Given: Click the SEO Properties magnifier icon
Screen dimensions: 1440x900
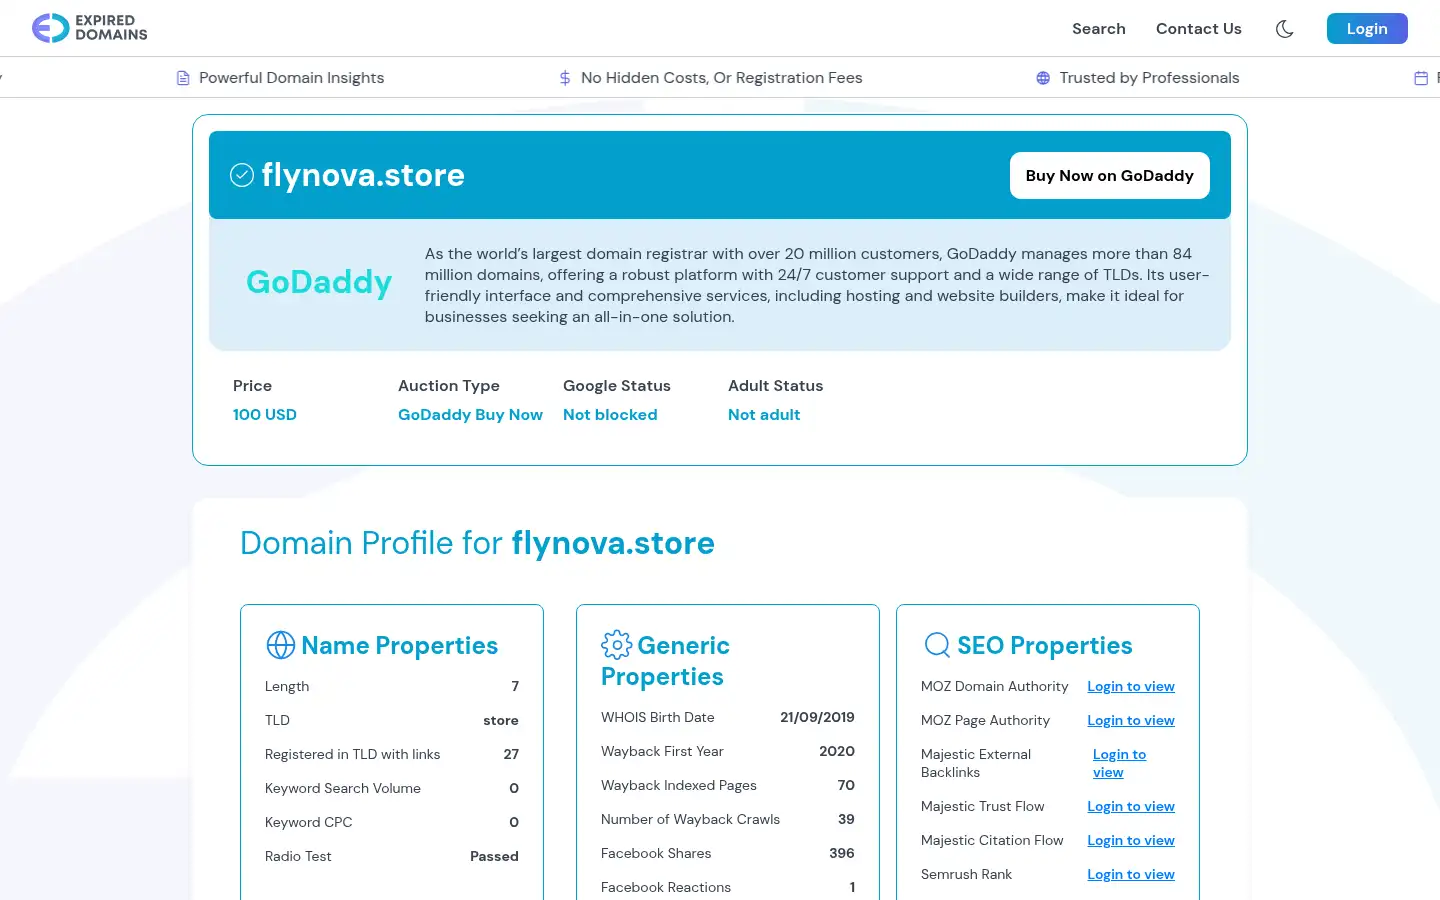Looking at the screenshot, I should (937, 645).
